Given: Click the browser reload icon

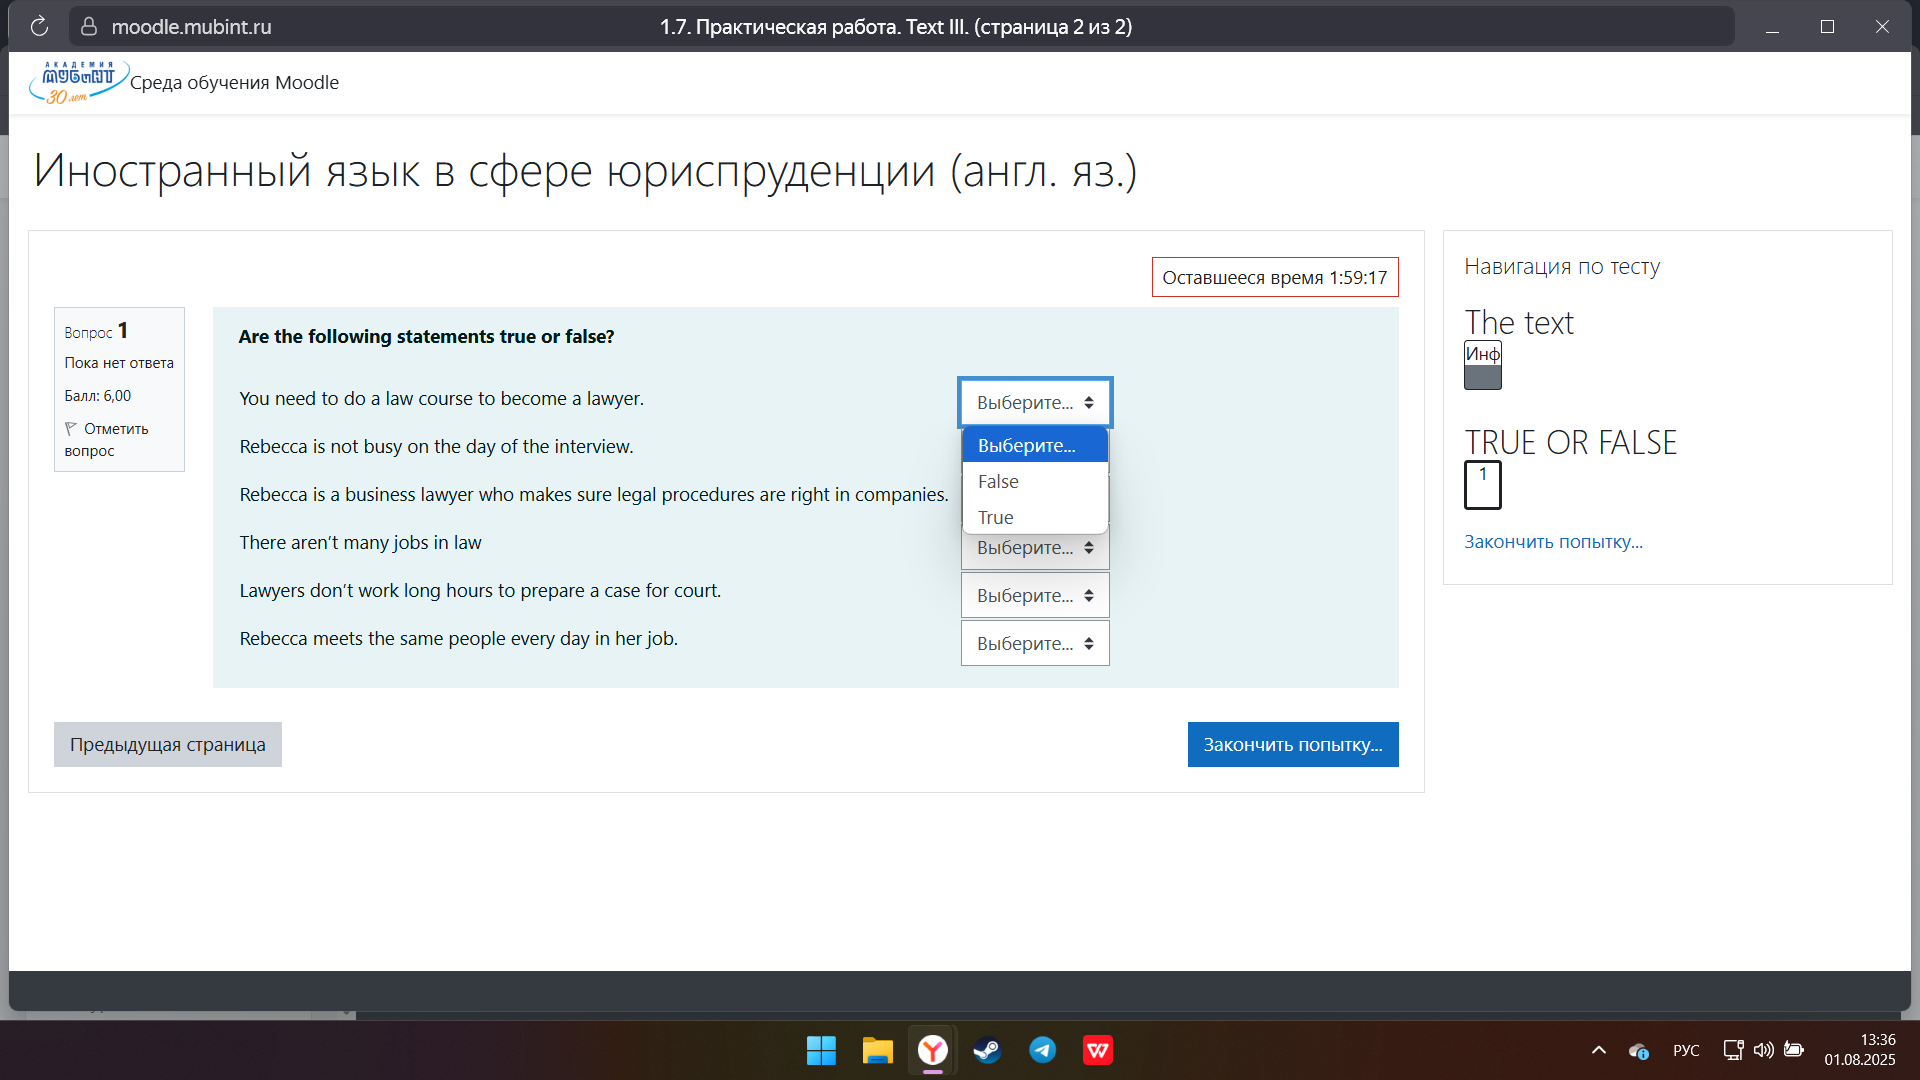Looking at the screenshot, I should pyautogui.click(x=39, y=27).
